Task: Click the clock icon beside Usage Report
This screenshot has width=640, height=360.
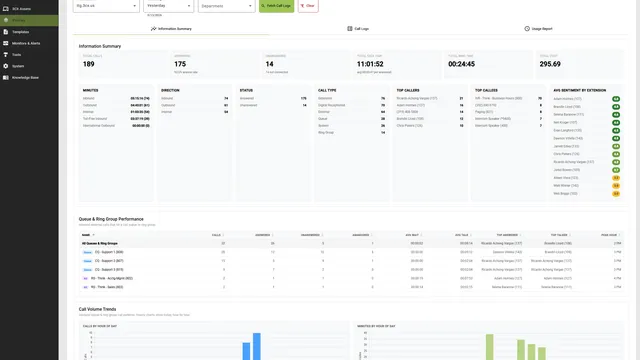Action: click(527, 29)
